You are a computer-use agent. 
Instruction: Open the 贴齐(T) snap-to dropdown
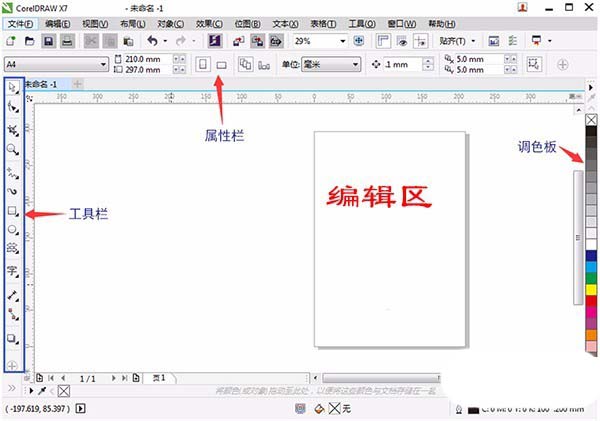(473, 41)
